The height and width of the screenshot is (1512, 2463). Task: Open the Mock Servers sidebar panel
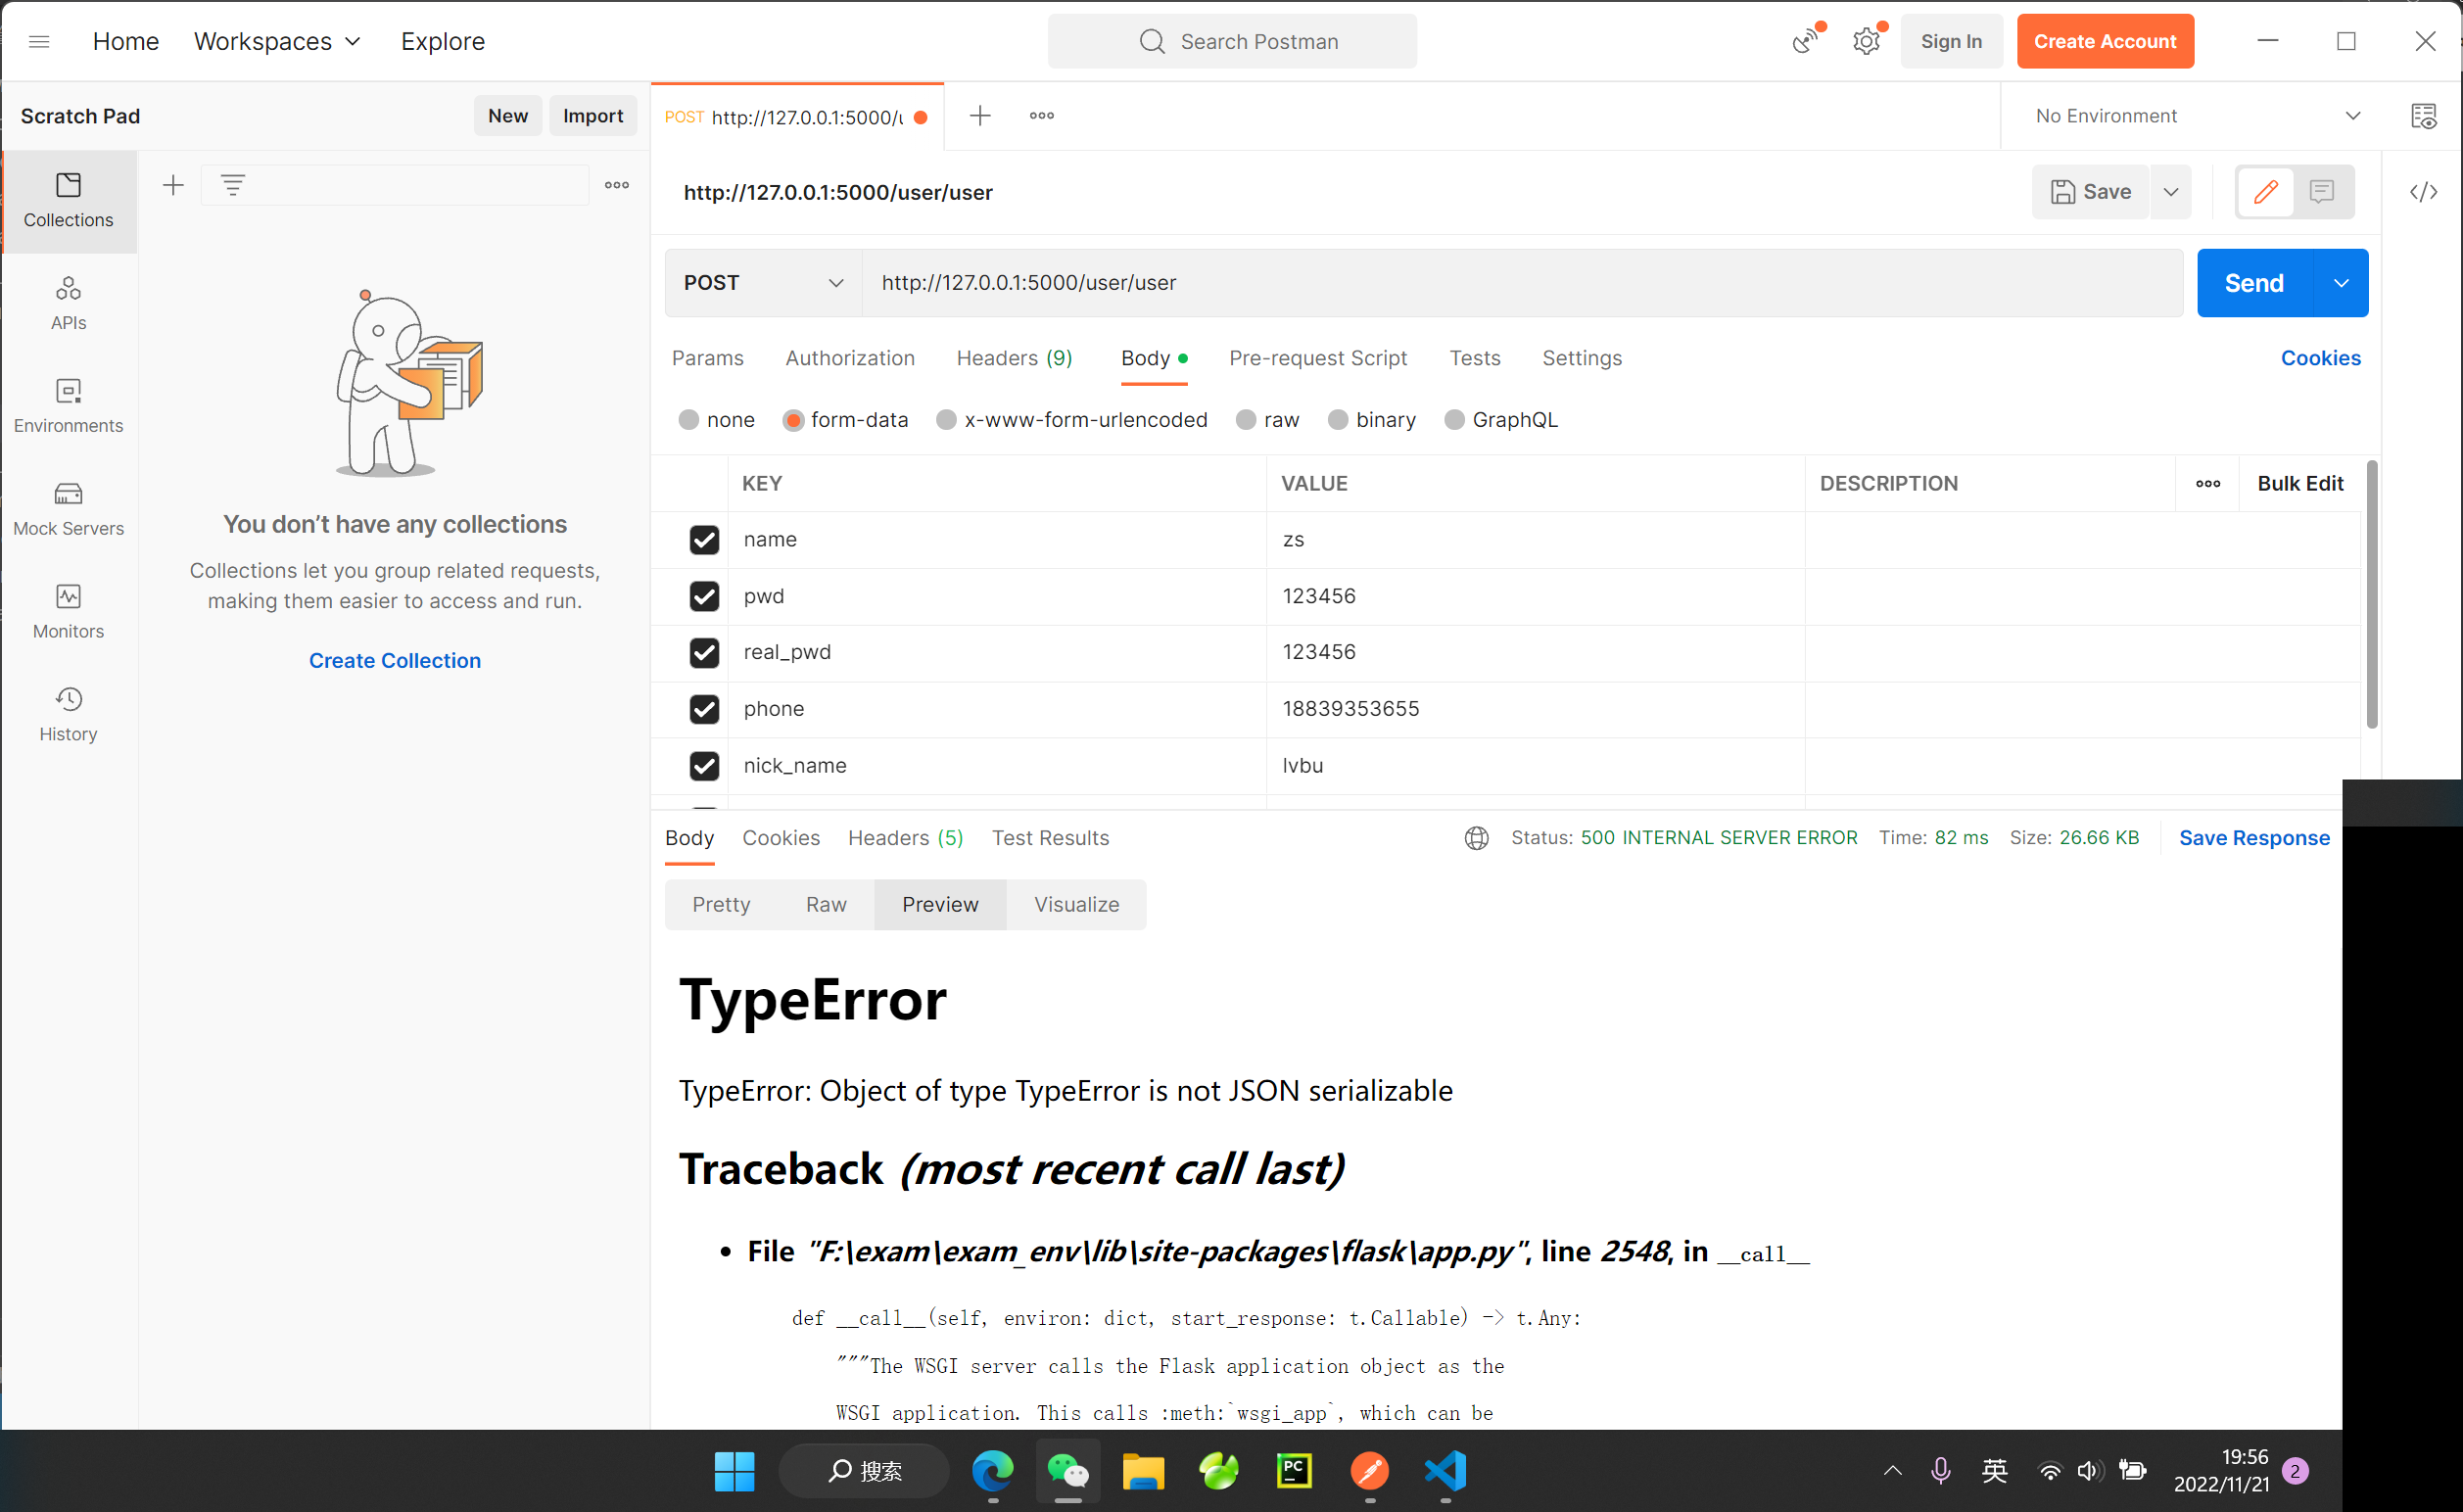tap(68, 509)
